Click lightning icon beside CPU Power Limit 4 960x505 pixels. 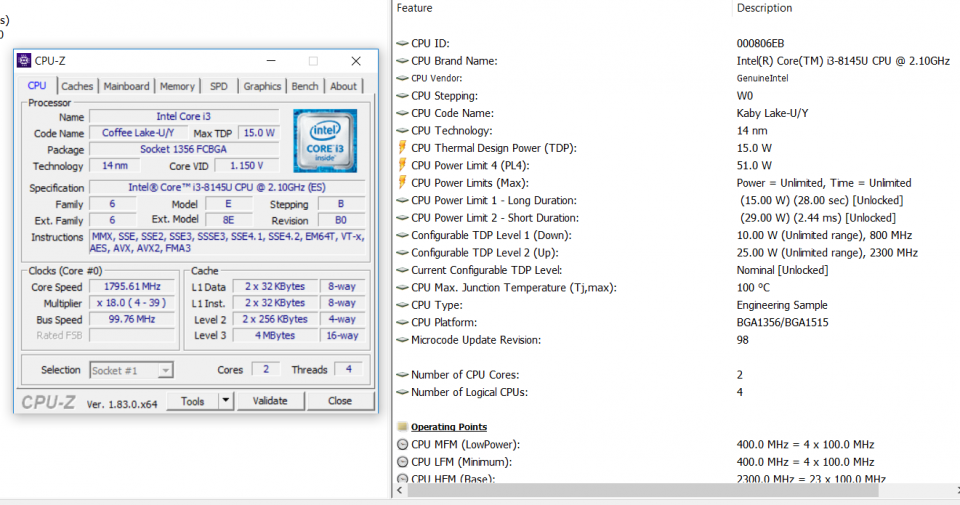point(402,165)
